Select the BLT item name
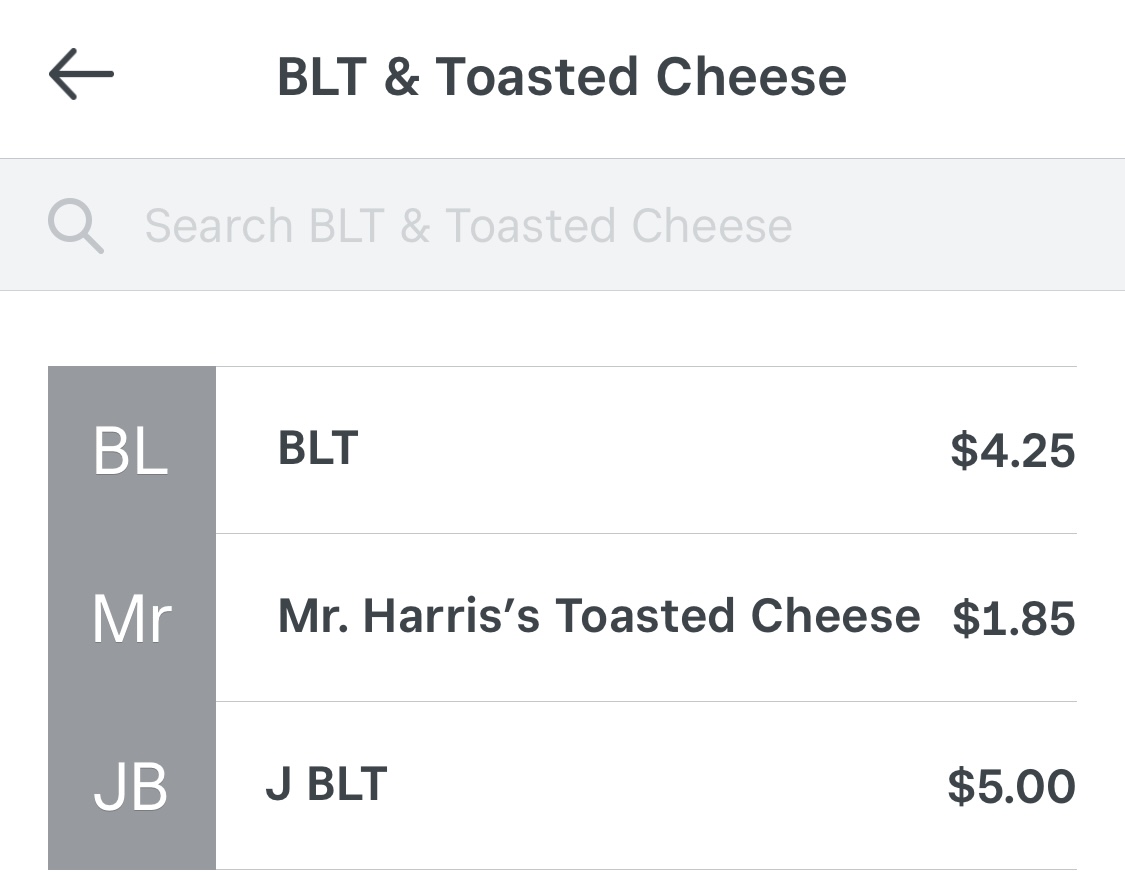 point(317,448)
